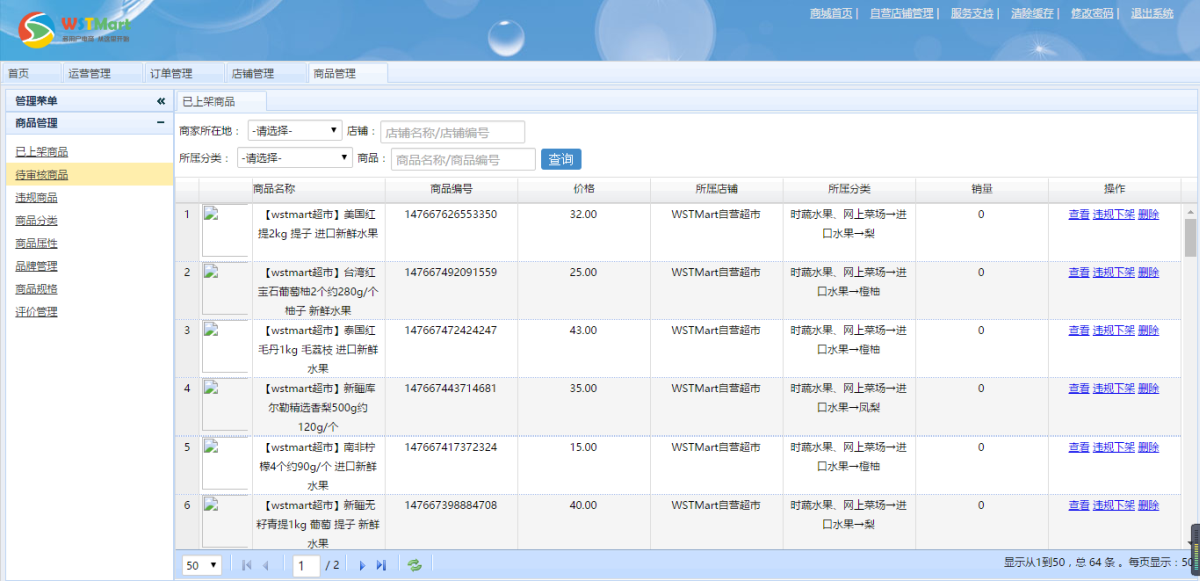Click product number 147667443714681
The image size is (1200, 581).
pos(451,388)
